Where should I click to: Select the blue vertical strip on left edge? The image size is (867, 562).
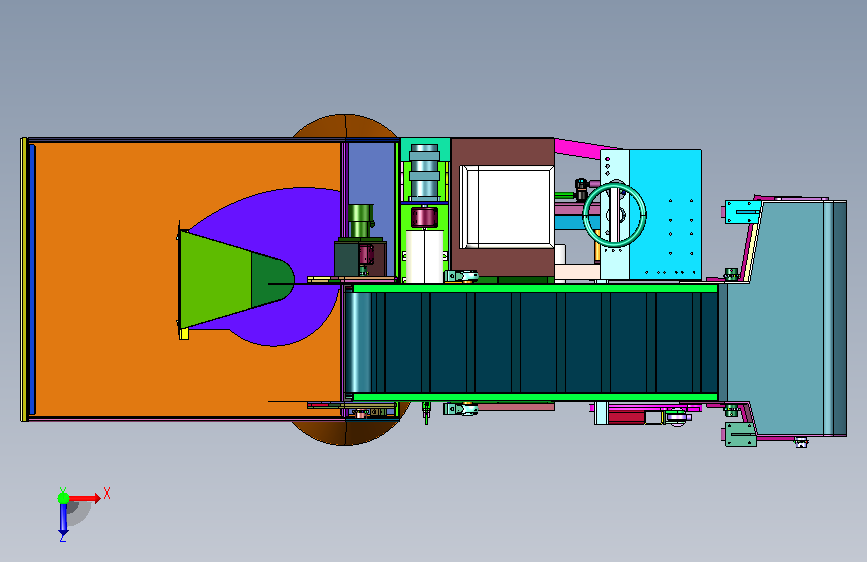(x=32, y=279)
